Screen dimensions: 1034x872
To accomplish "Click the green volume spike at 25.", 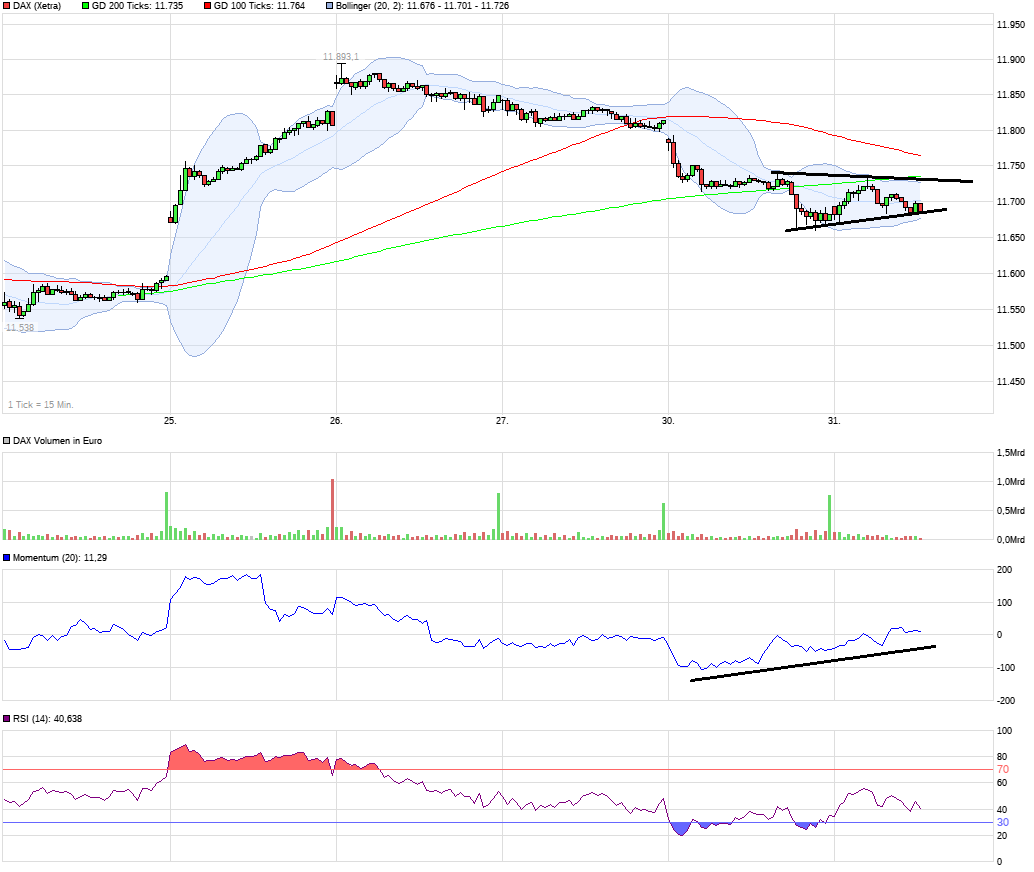I will 166,516.
